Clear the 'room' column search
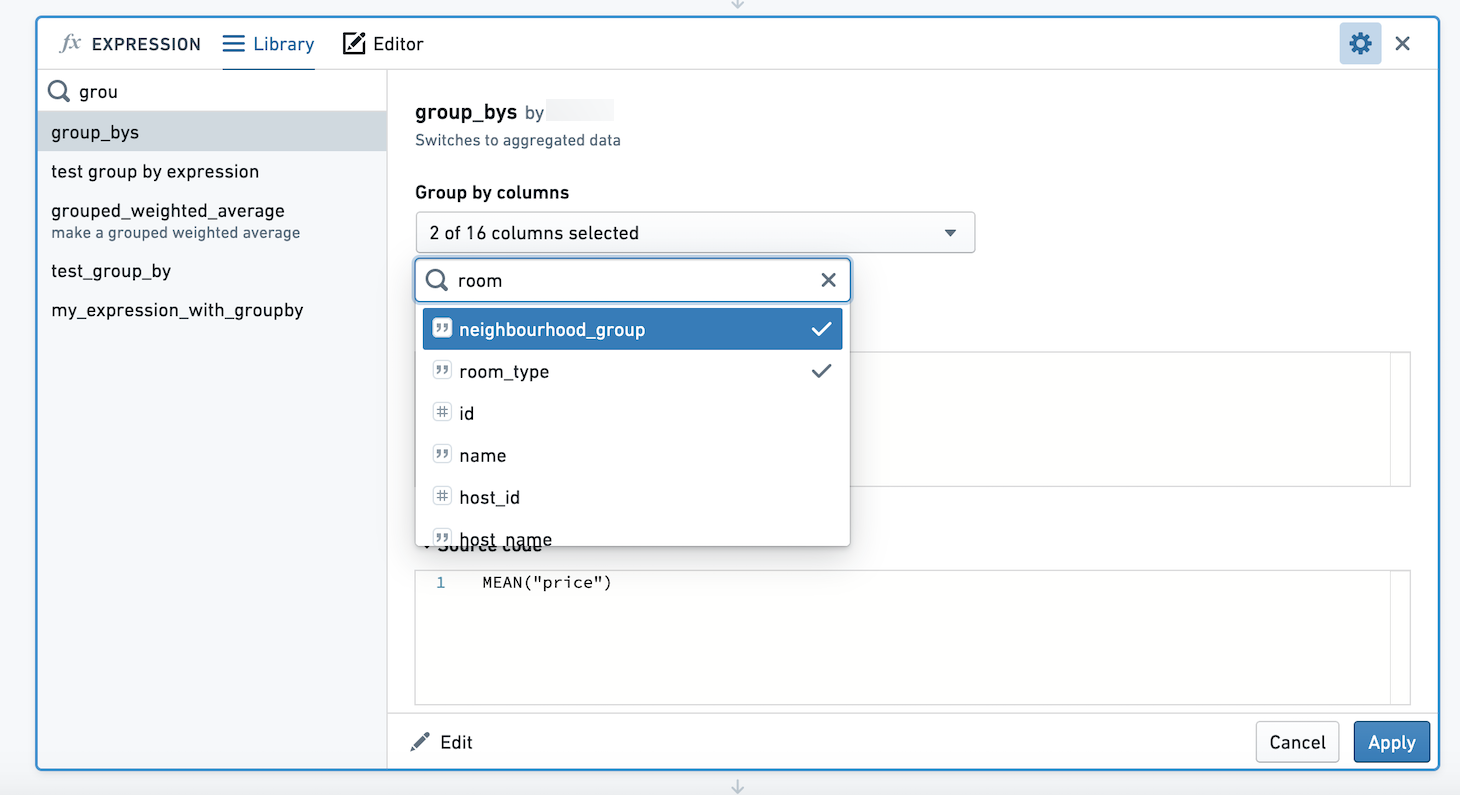 828,281
